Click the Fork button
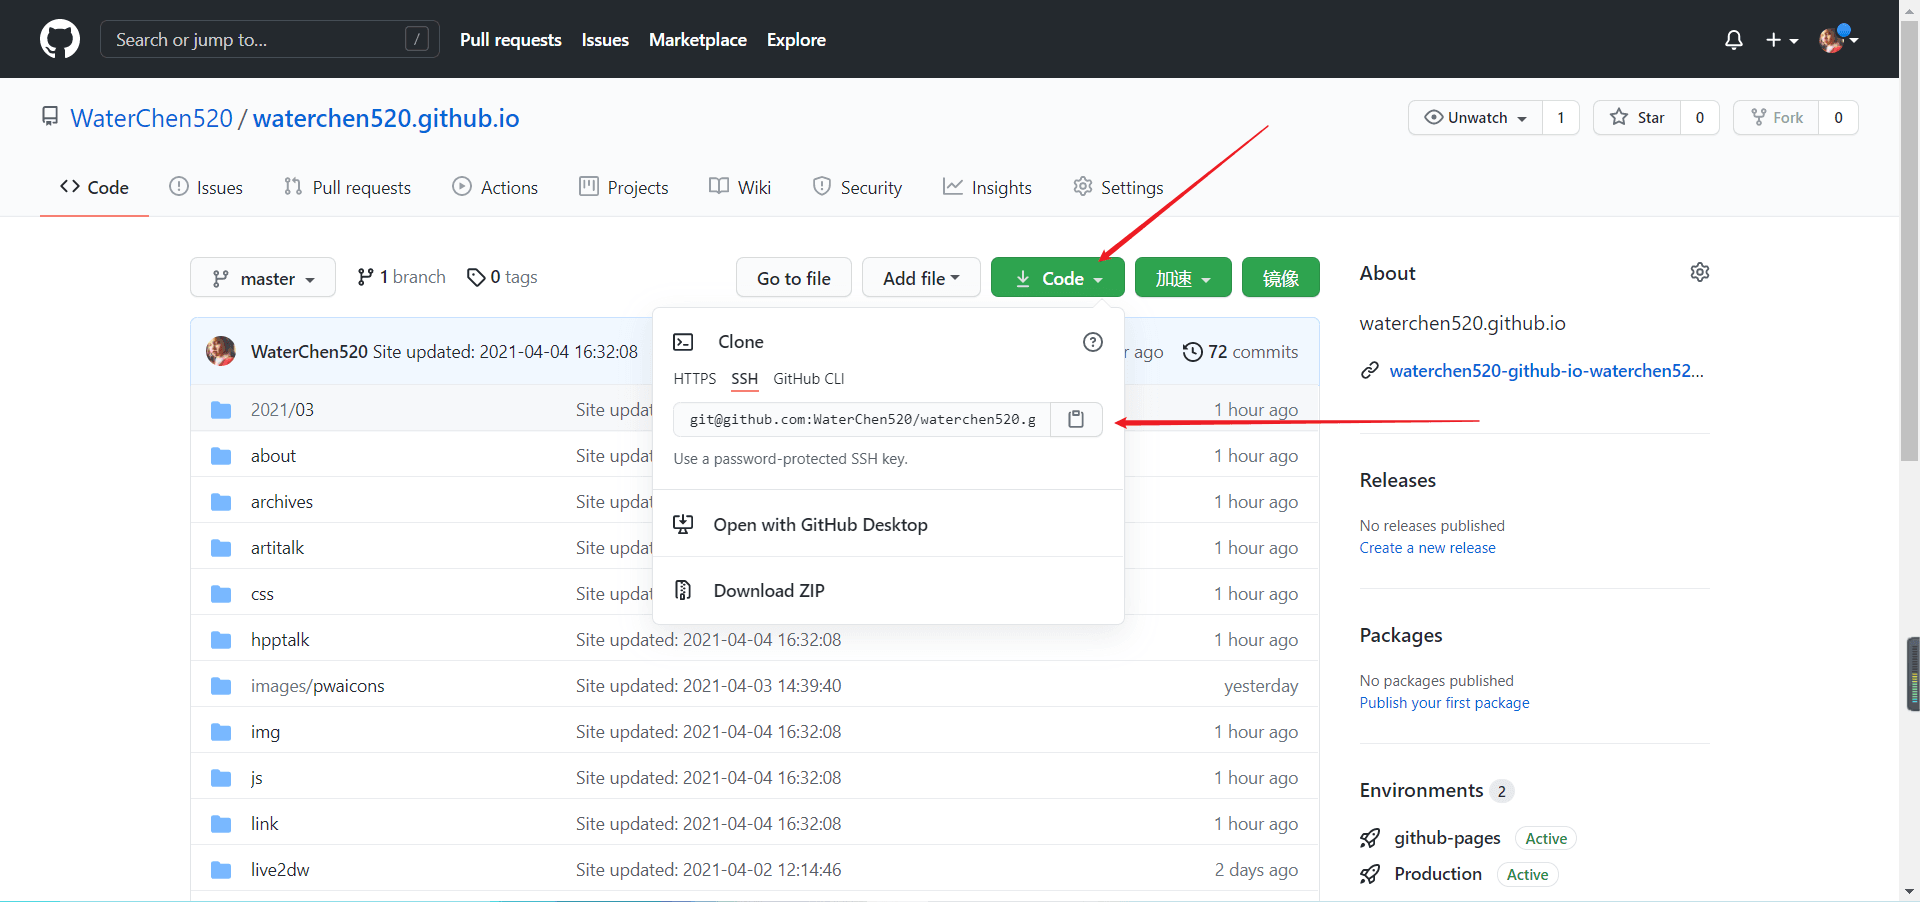 (1776, 118)
